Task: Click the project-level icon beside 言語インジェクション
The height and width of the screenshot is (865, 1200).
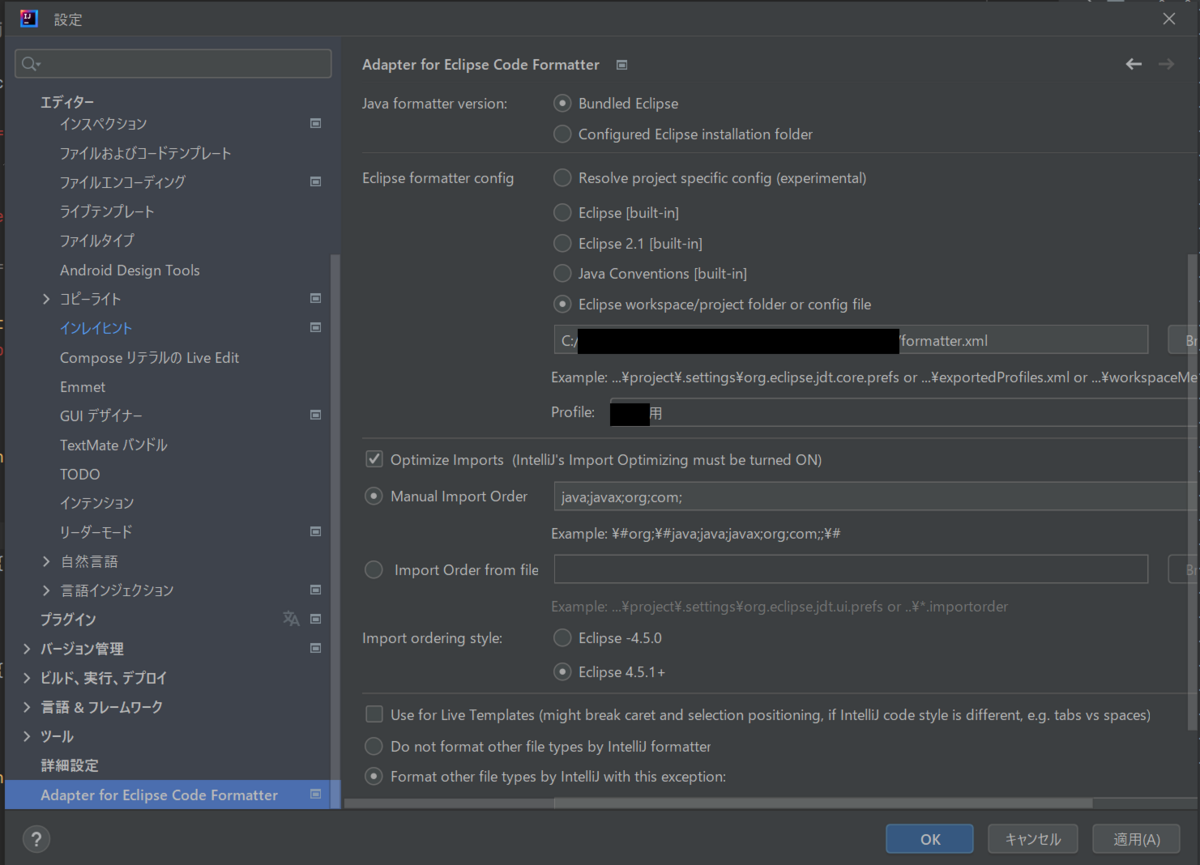Action: click(315, 589)
